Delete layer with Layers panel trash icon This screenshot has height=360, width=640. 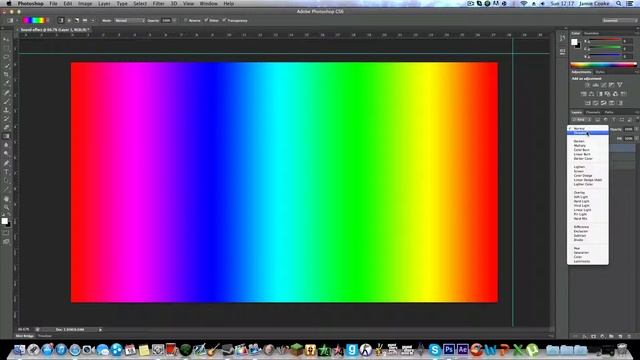click(x=629, y=336)
